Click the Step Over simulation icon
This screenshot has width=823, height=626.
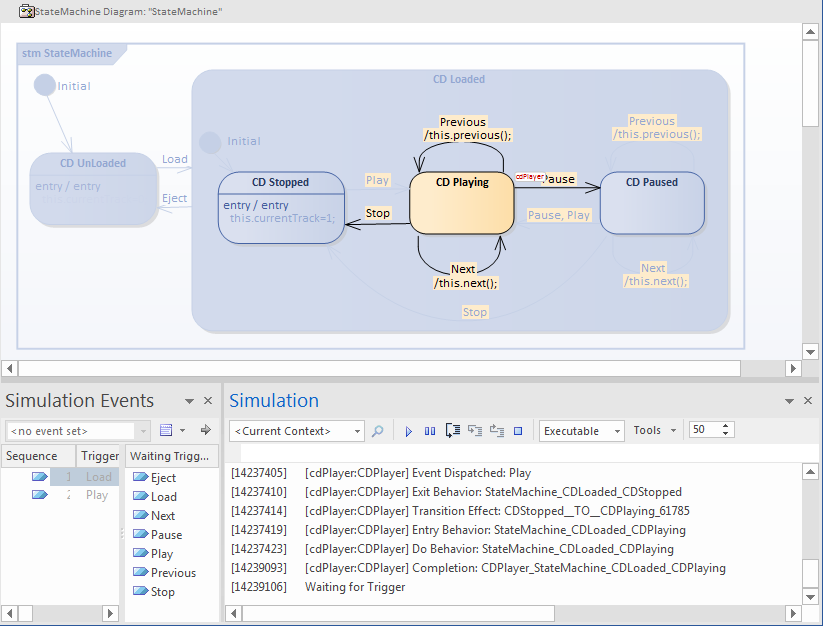(x=473, y=430)
